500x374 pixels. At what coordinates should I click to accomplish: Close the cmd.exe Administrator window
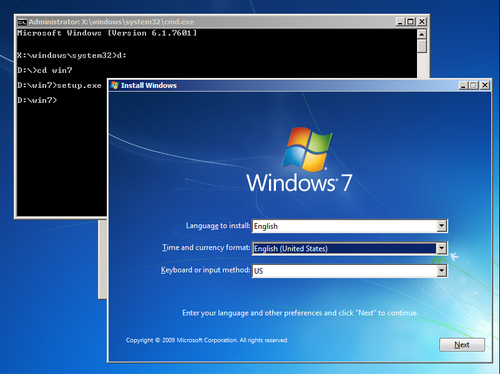tap(422, 22)
